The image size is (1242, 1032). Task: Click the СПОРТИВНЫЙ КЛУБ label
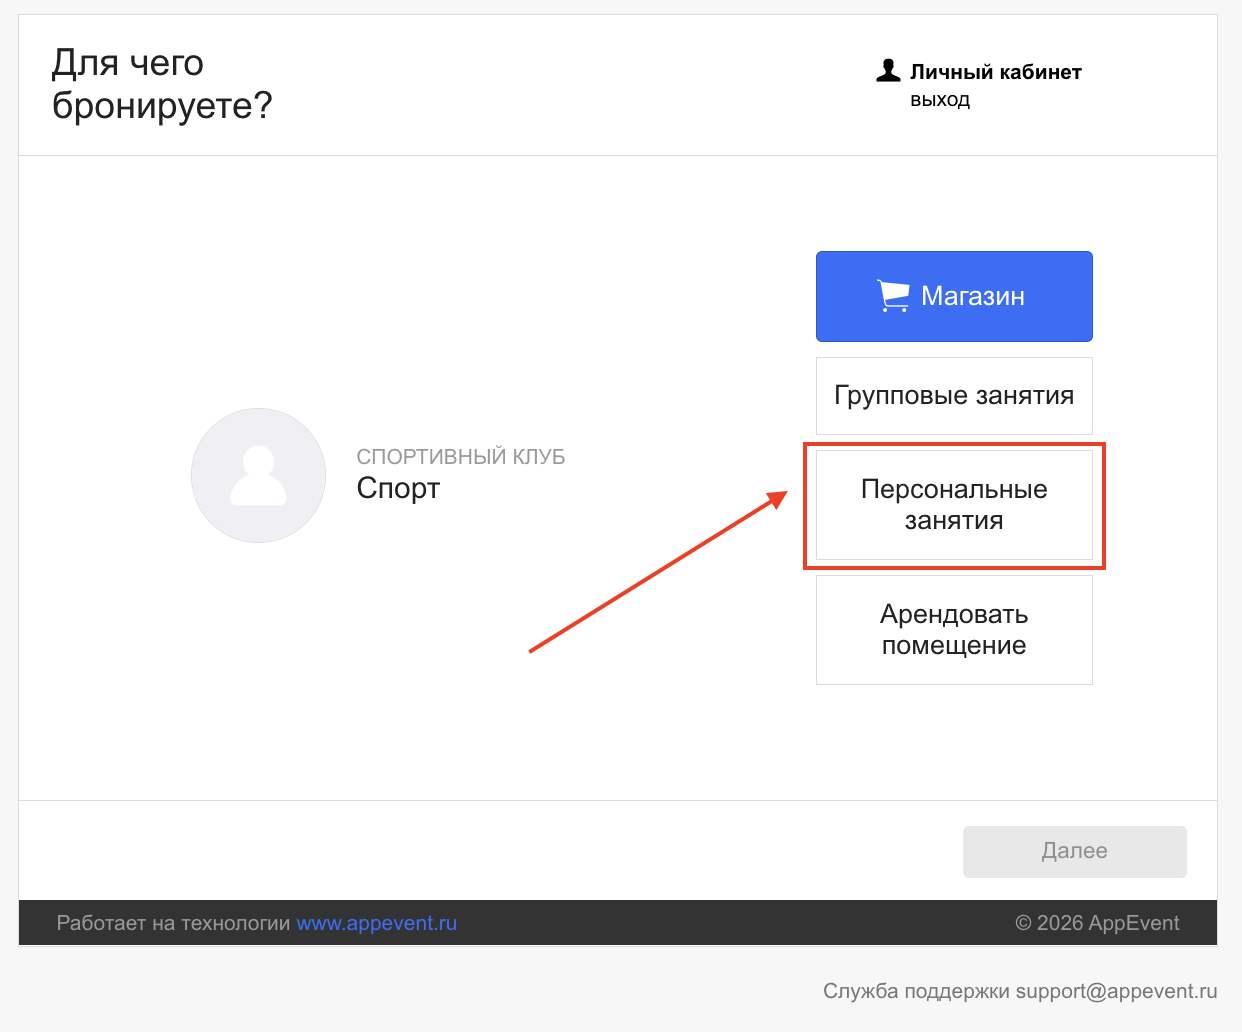pos(461,457)
